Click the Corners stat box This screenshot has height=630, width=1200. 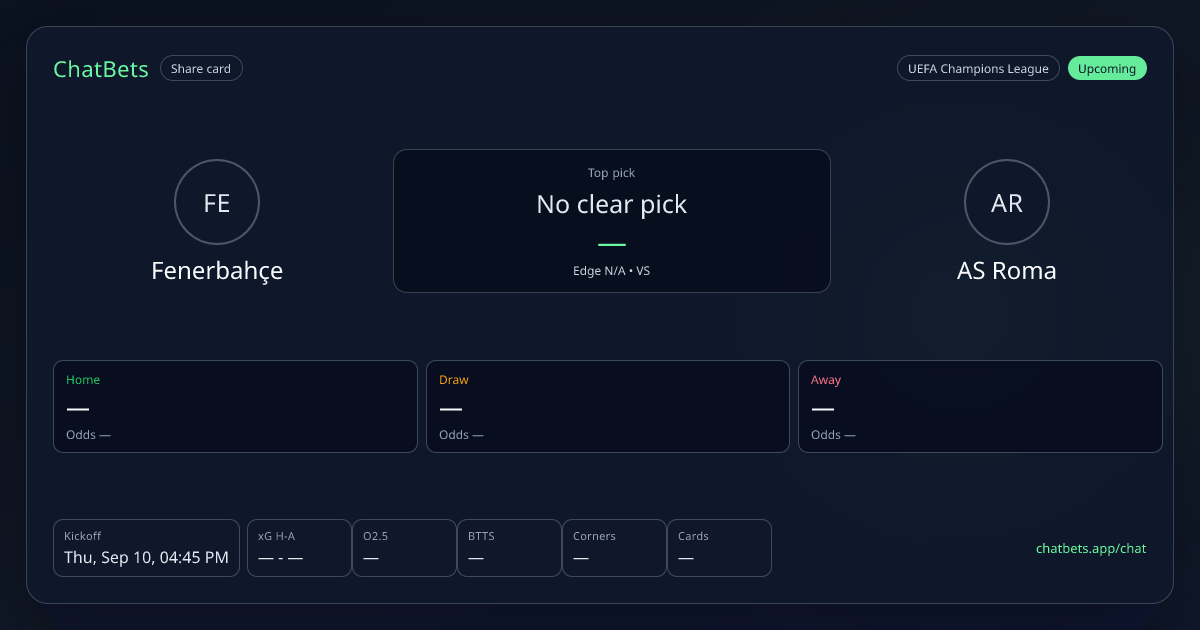pyautogui.click(x=614, y=548)
